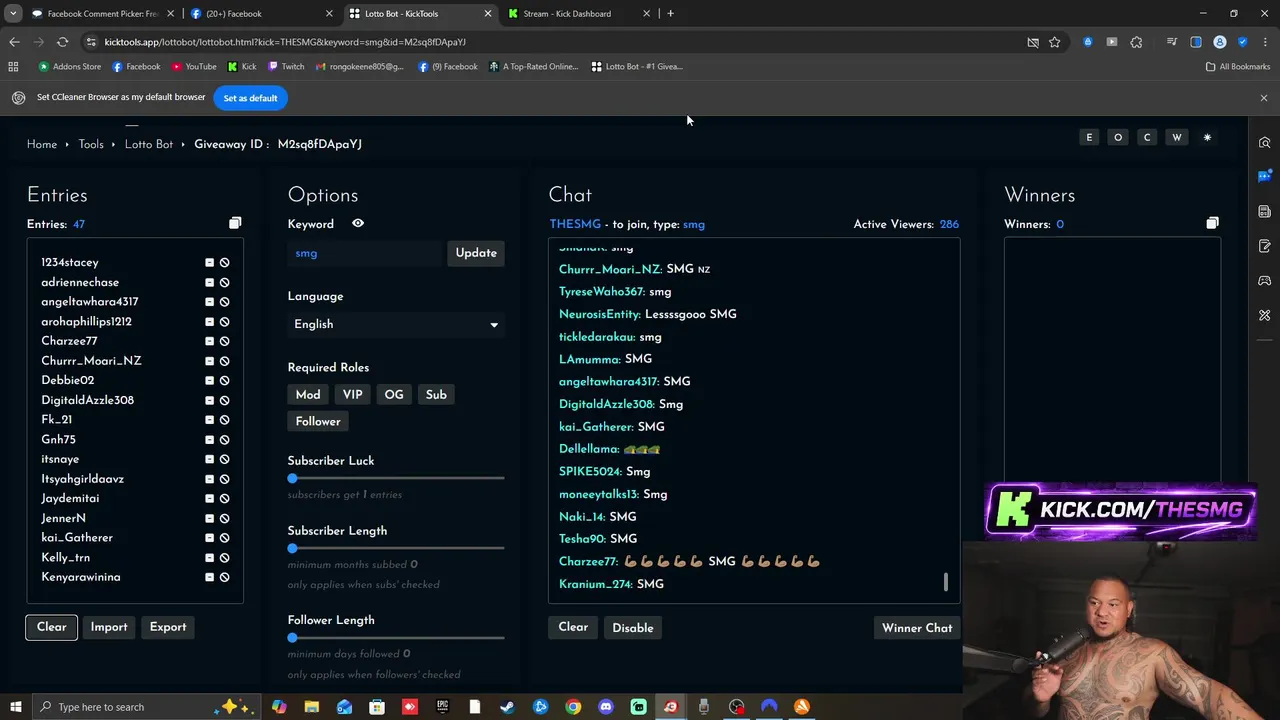Open a new browser tab
The width and height of the screenshot is (1280, 720).
(670, 14)
